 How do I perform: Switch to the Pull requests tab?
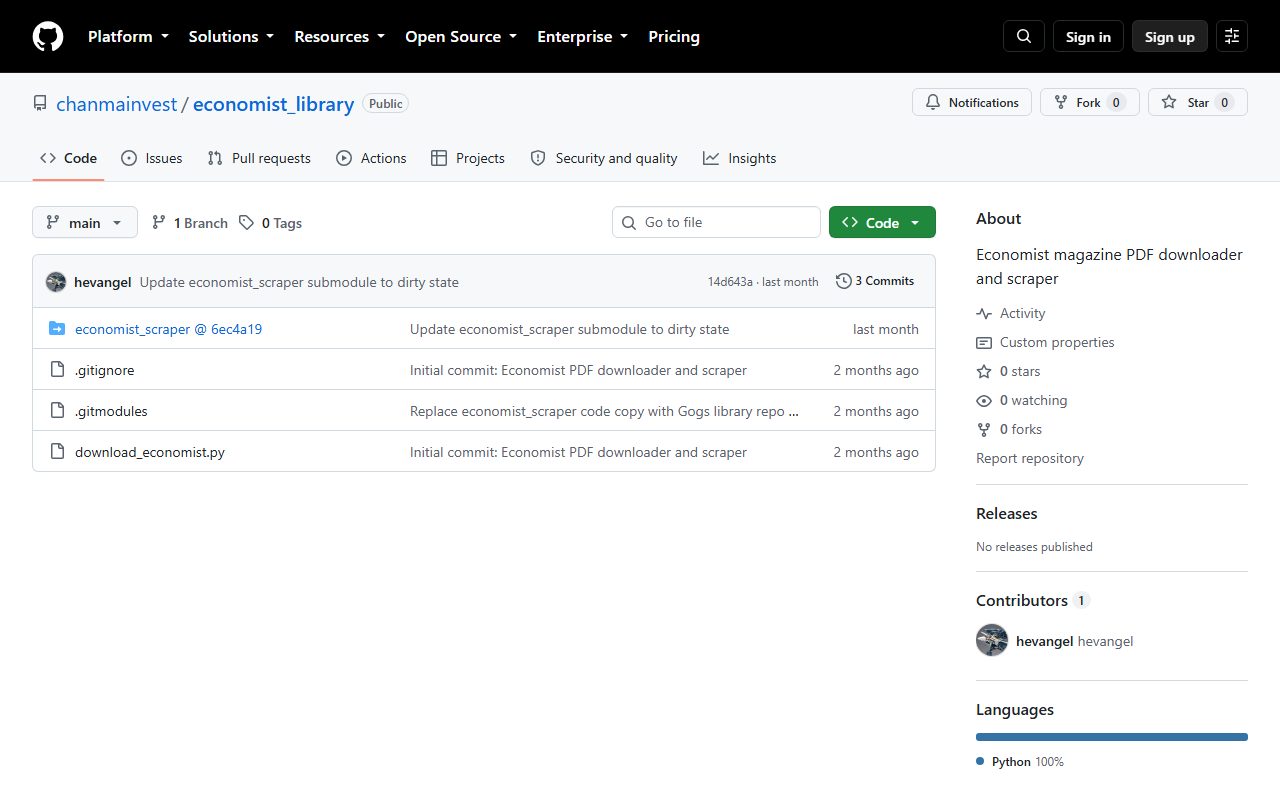pyautogui.click(x=259, y=158)
